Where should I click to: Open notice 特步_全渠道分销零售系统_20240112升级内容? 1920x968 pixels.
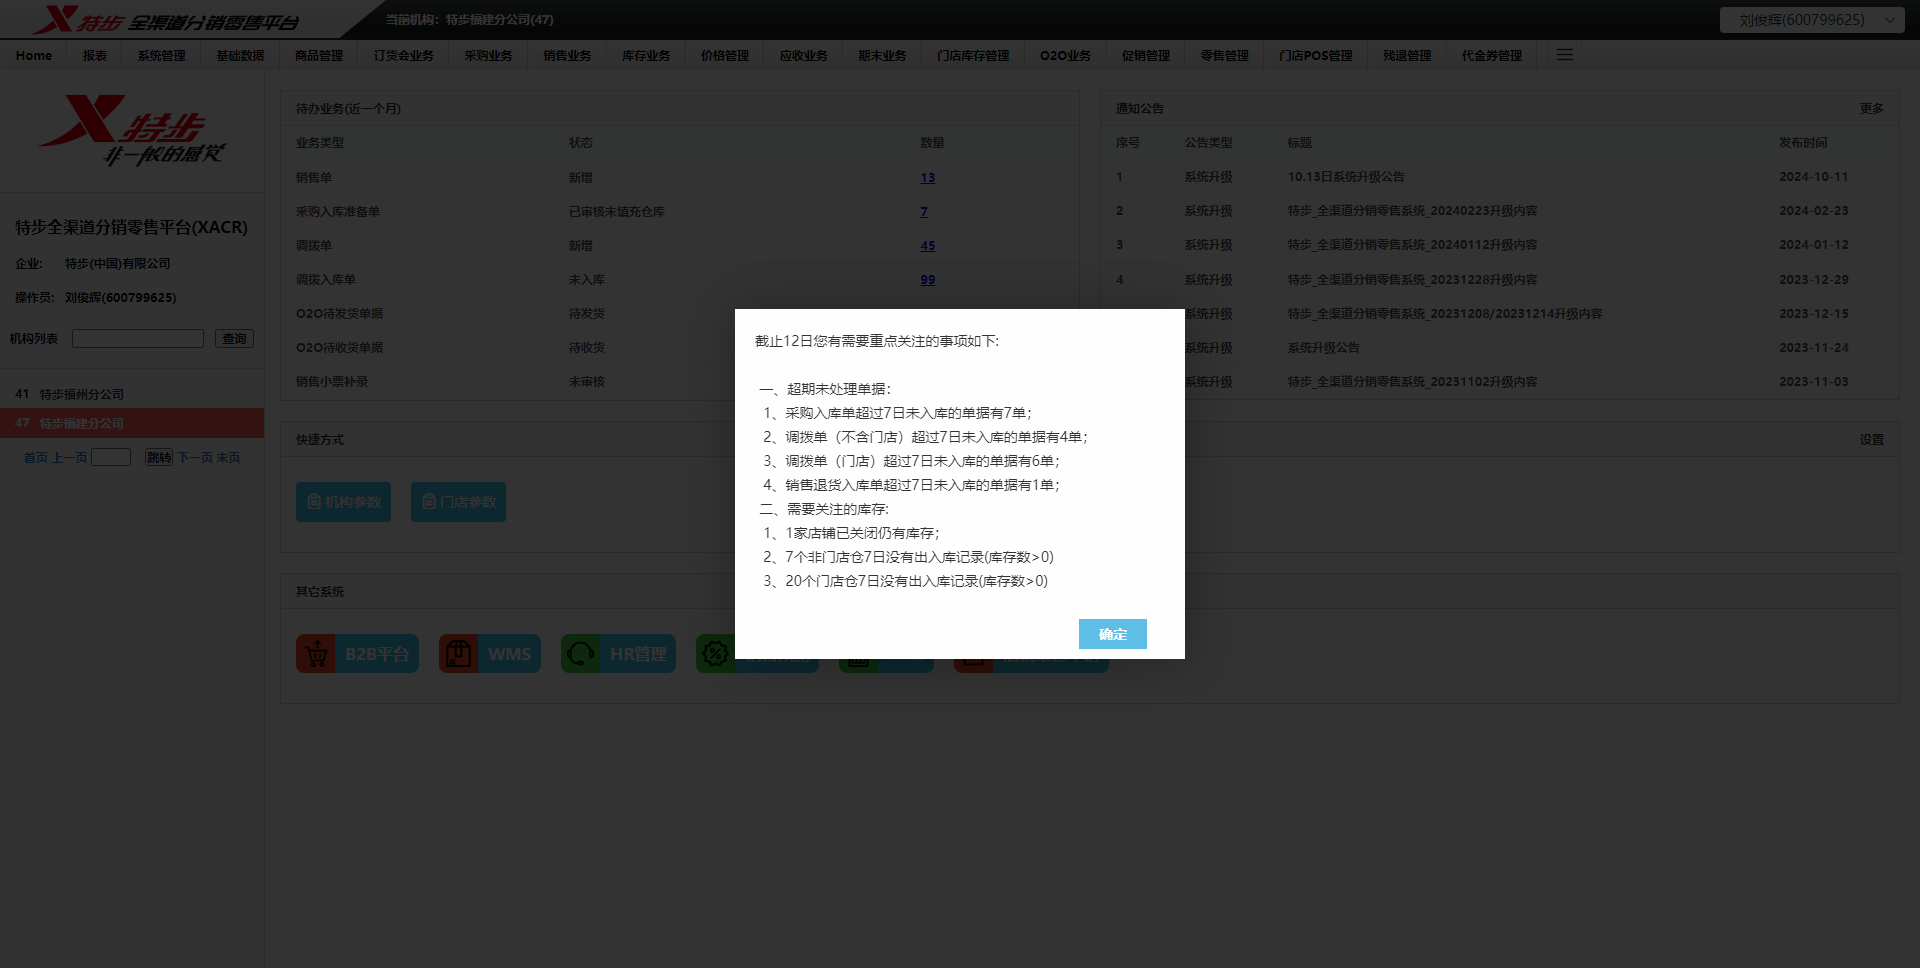tap(1412, 245)
